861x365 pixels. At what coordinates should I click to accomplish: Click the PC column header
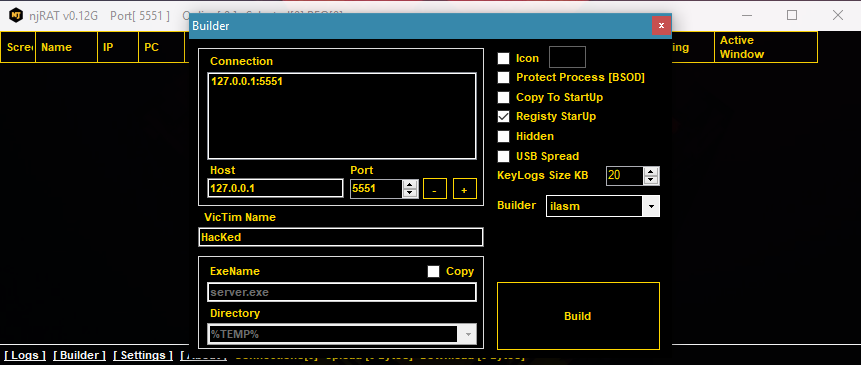click(161, 47)
